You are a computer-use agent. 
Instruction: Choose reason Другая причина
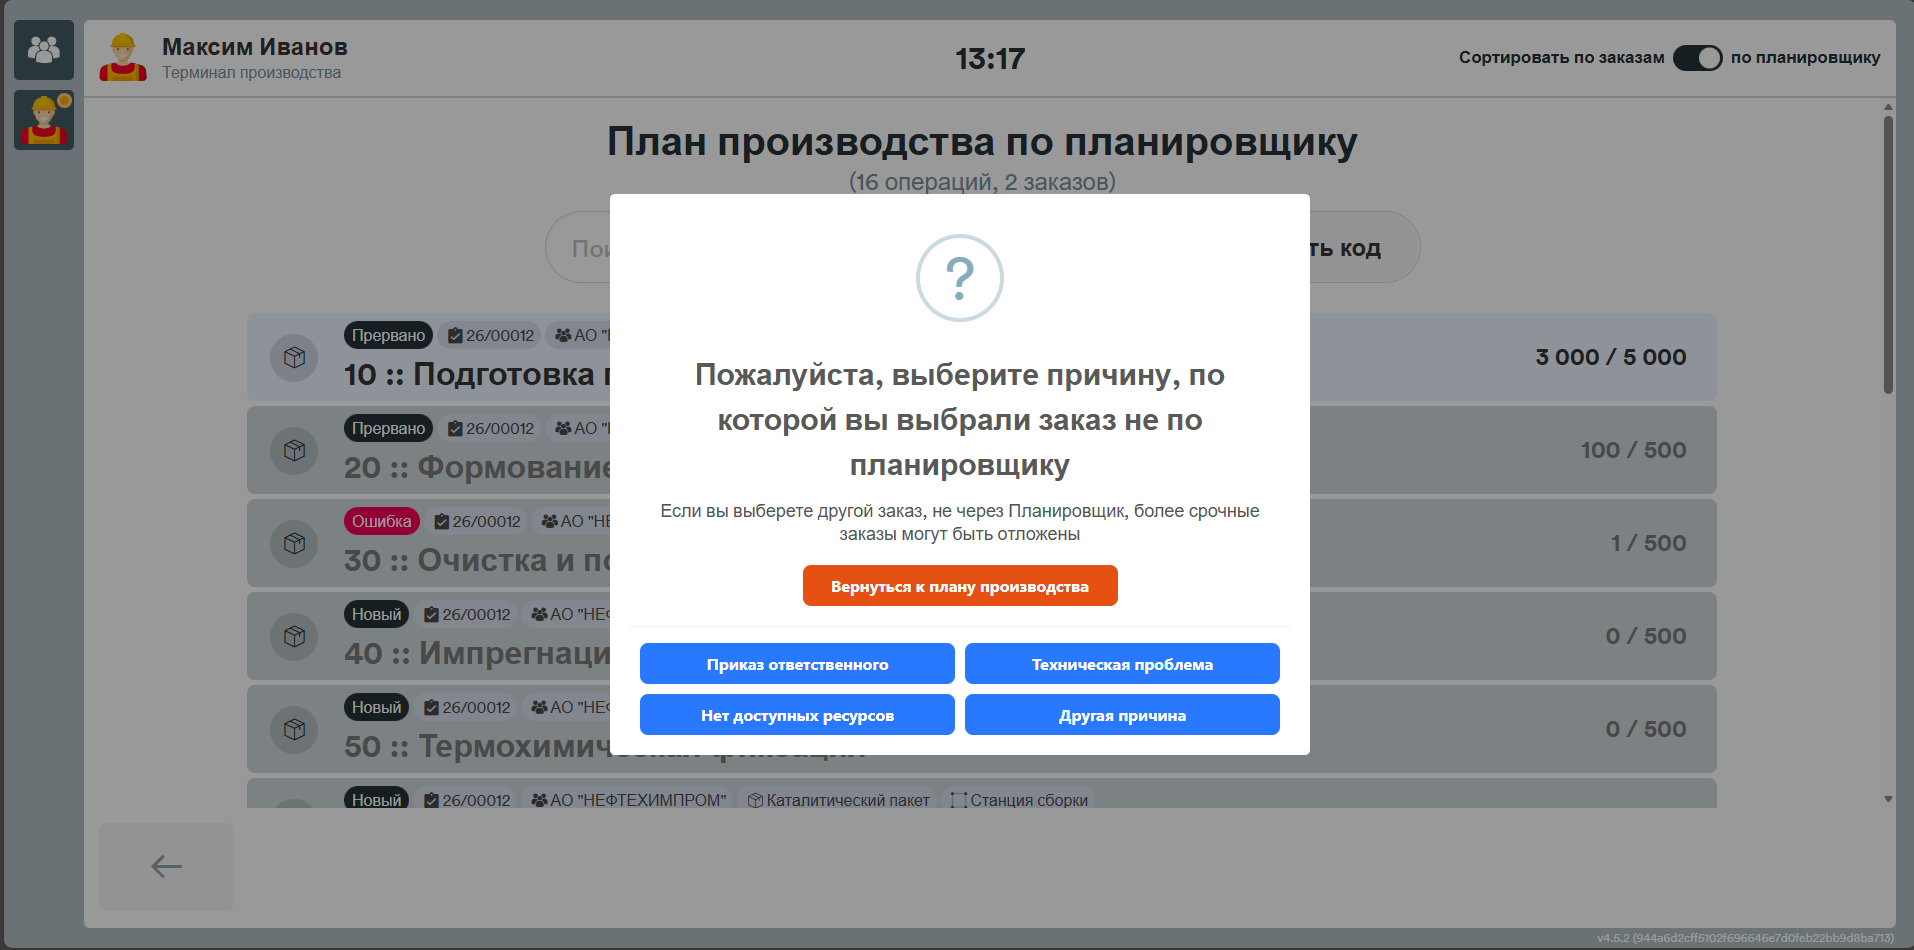pos(1122,715)
